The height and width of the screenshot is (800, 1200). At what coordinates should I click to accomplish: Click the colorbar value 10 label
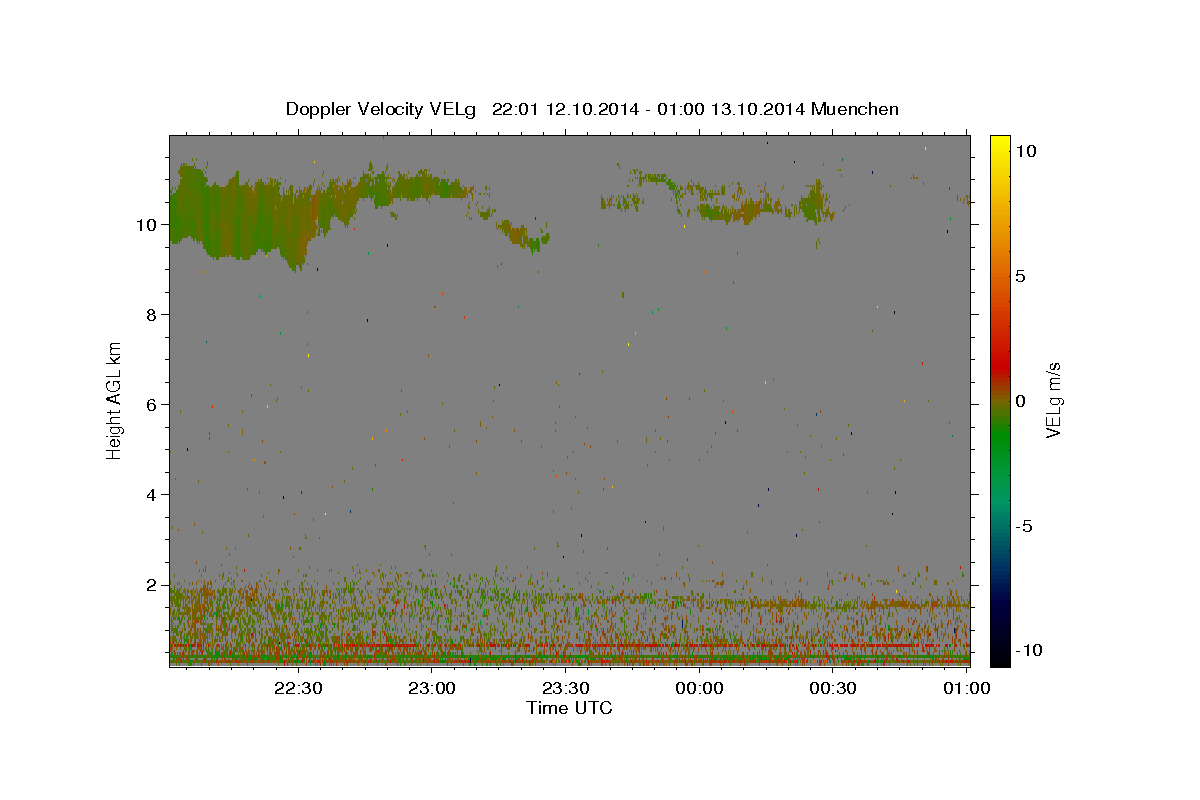1025,151
